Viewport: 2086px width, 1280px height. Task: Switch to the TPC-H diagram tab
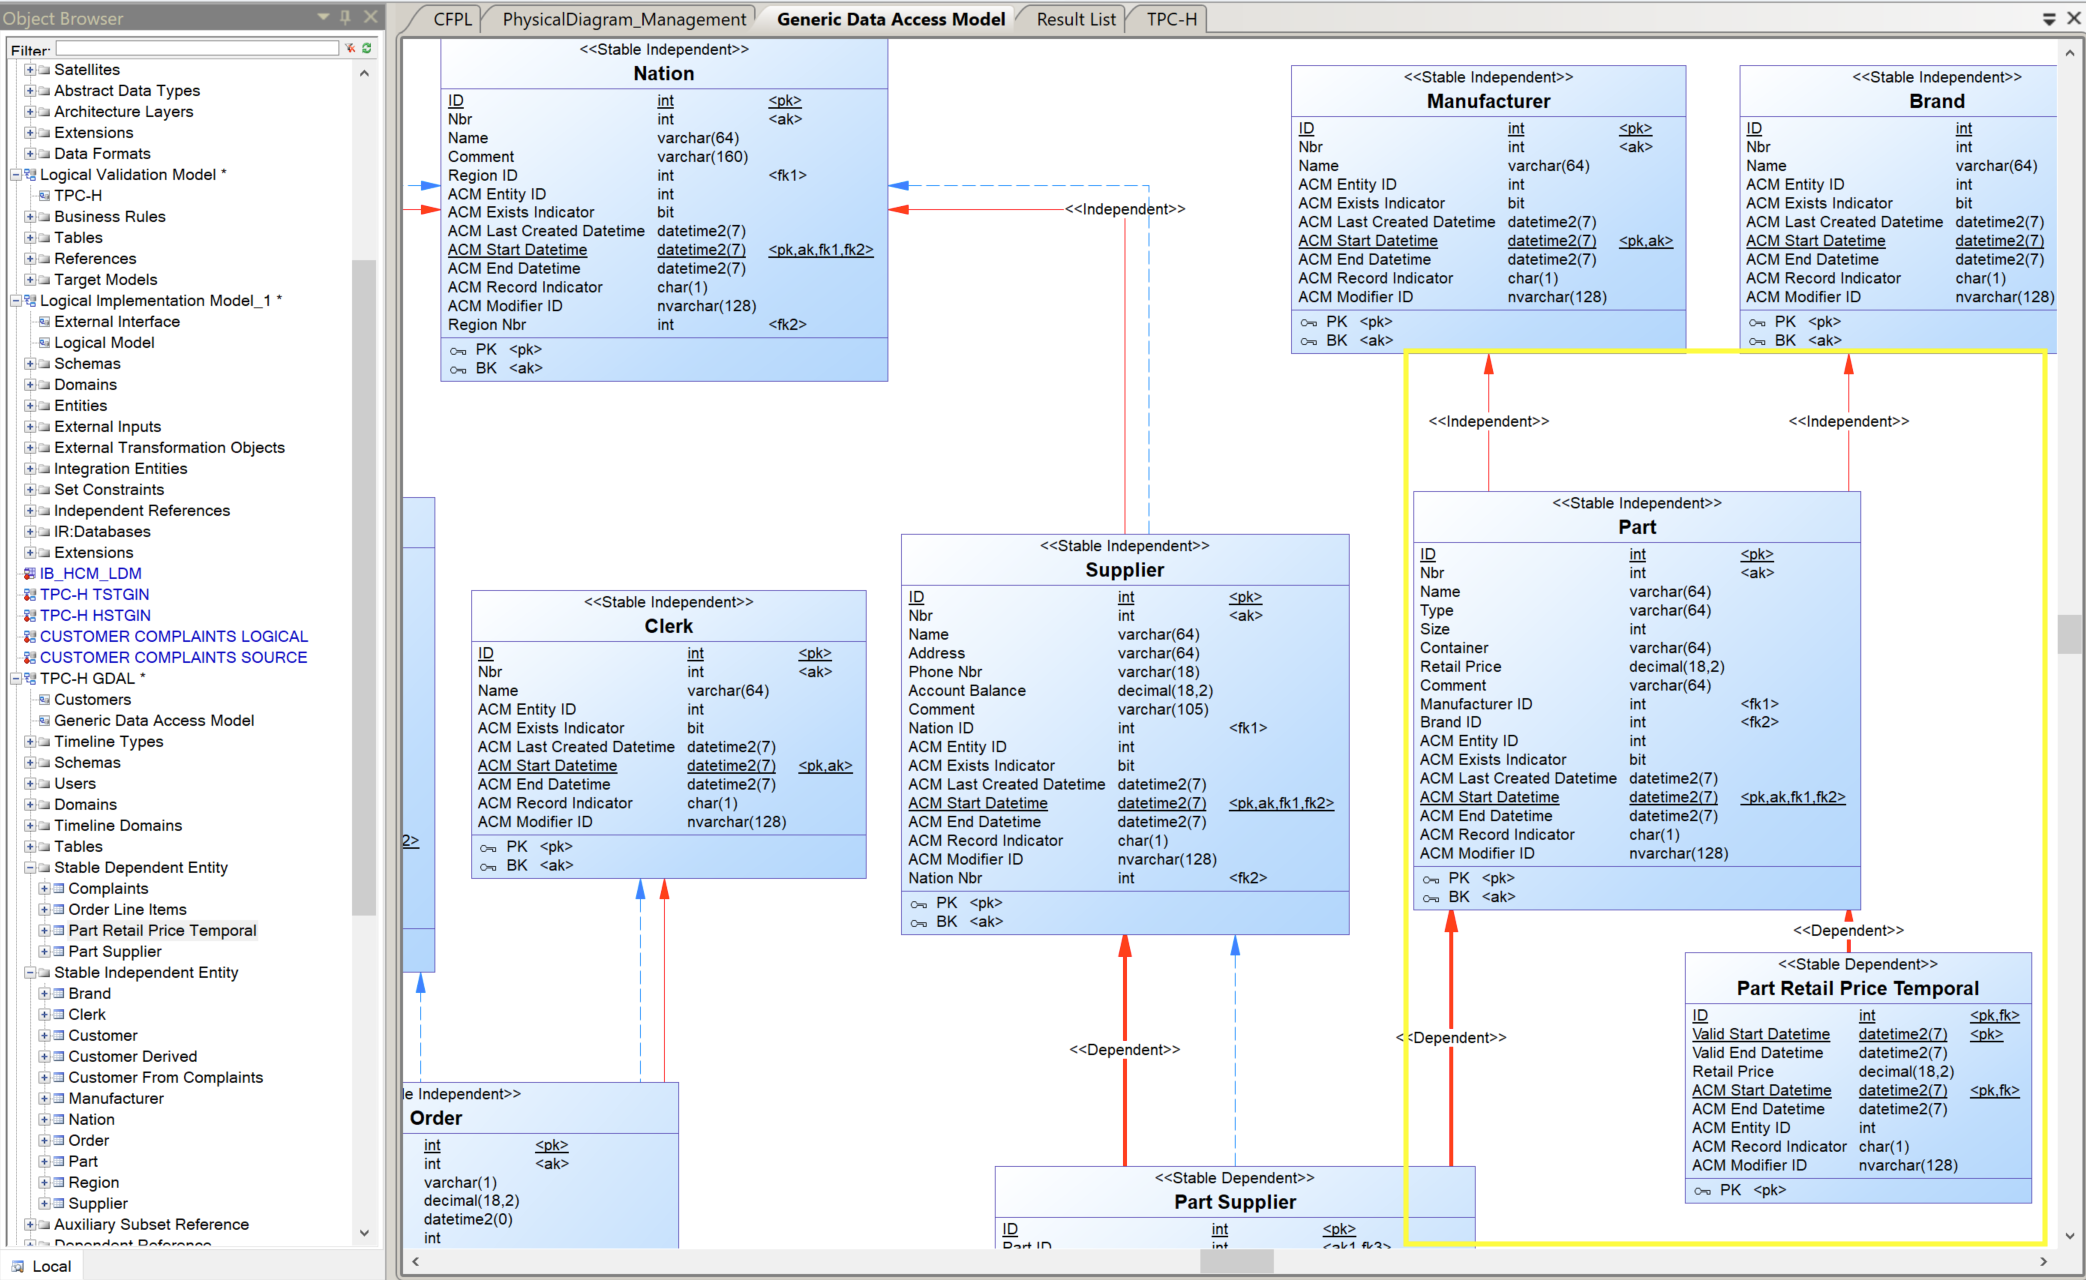pos(1171,19)
